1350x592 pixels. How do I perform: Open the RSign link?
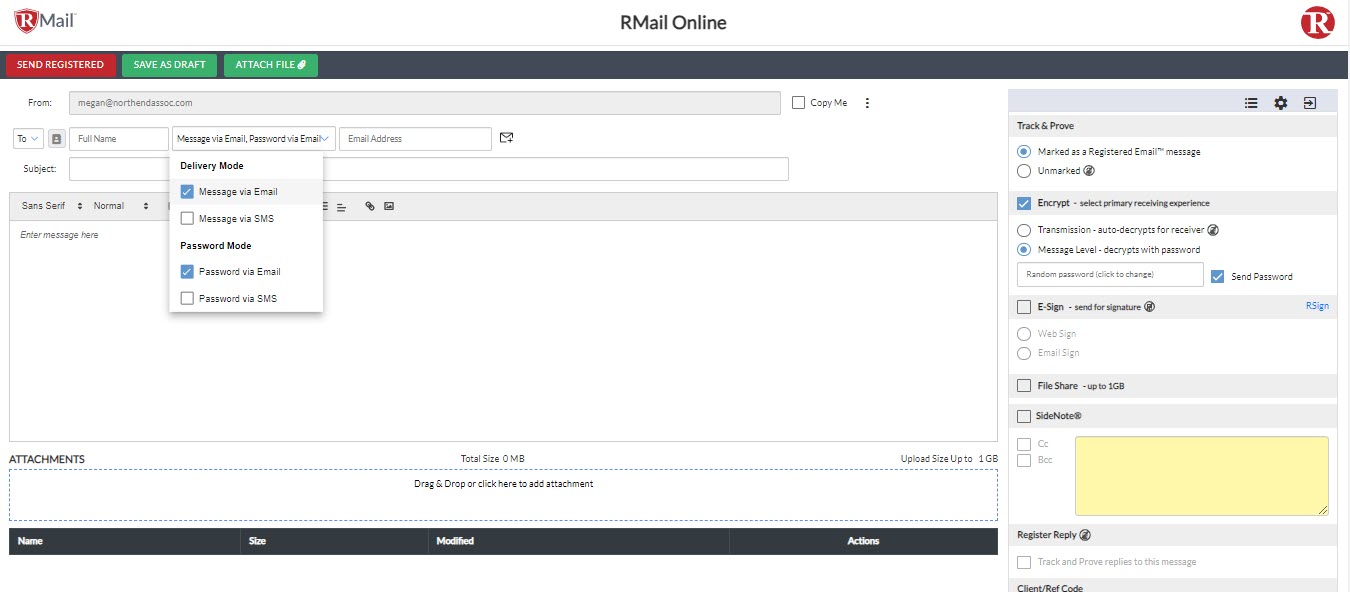pyautogui.click(x=1317, y=306)
